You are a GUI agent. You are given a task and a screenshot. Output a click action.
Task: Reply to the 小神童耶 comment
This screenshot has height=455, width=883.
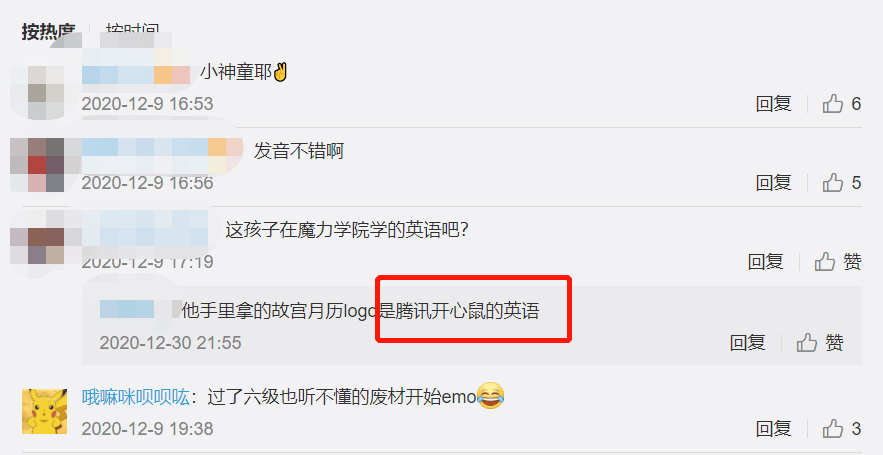pyautogui.click(x=773, y=104)
